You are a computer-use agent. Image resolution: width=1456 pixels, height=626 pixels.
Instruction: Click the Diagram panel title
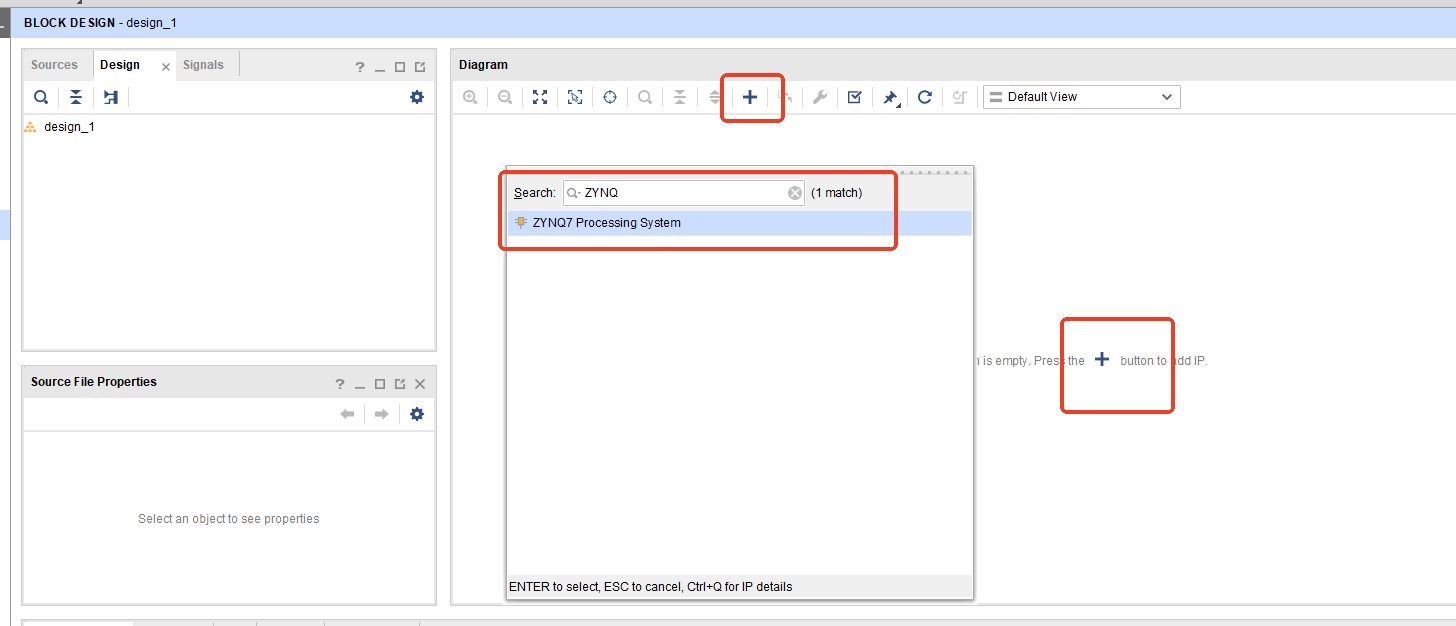tap(483, 65)
